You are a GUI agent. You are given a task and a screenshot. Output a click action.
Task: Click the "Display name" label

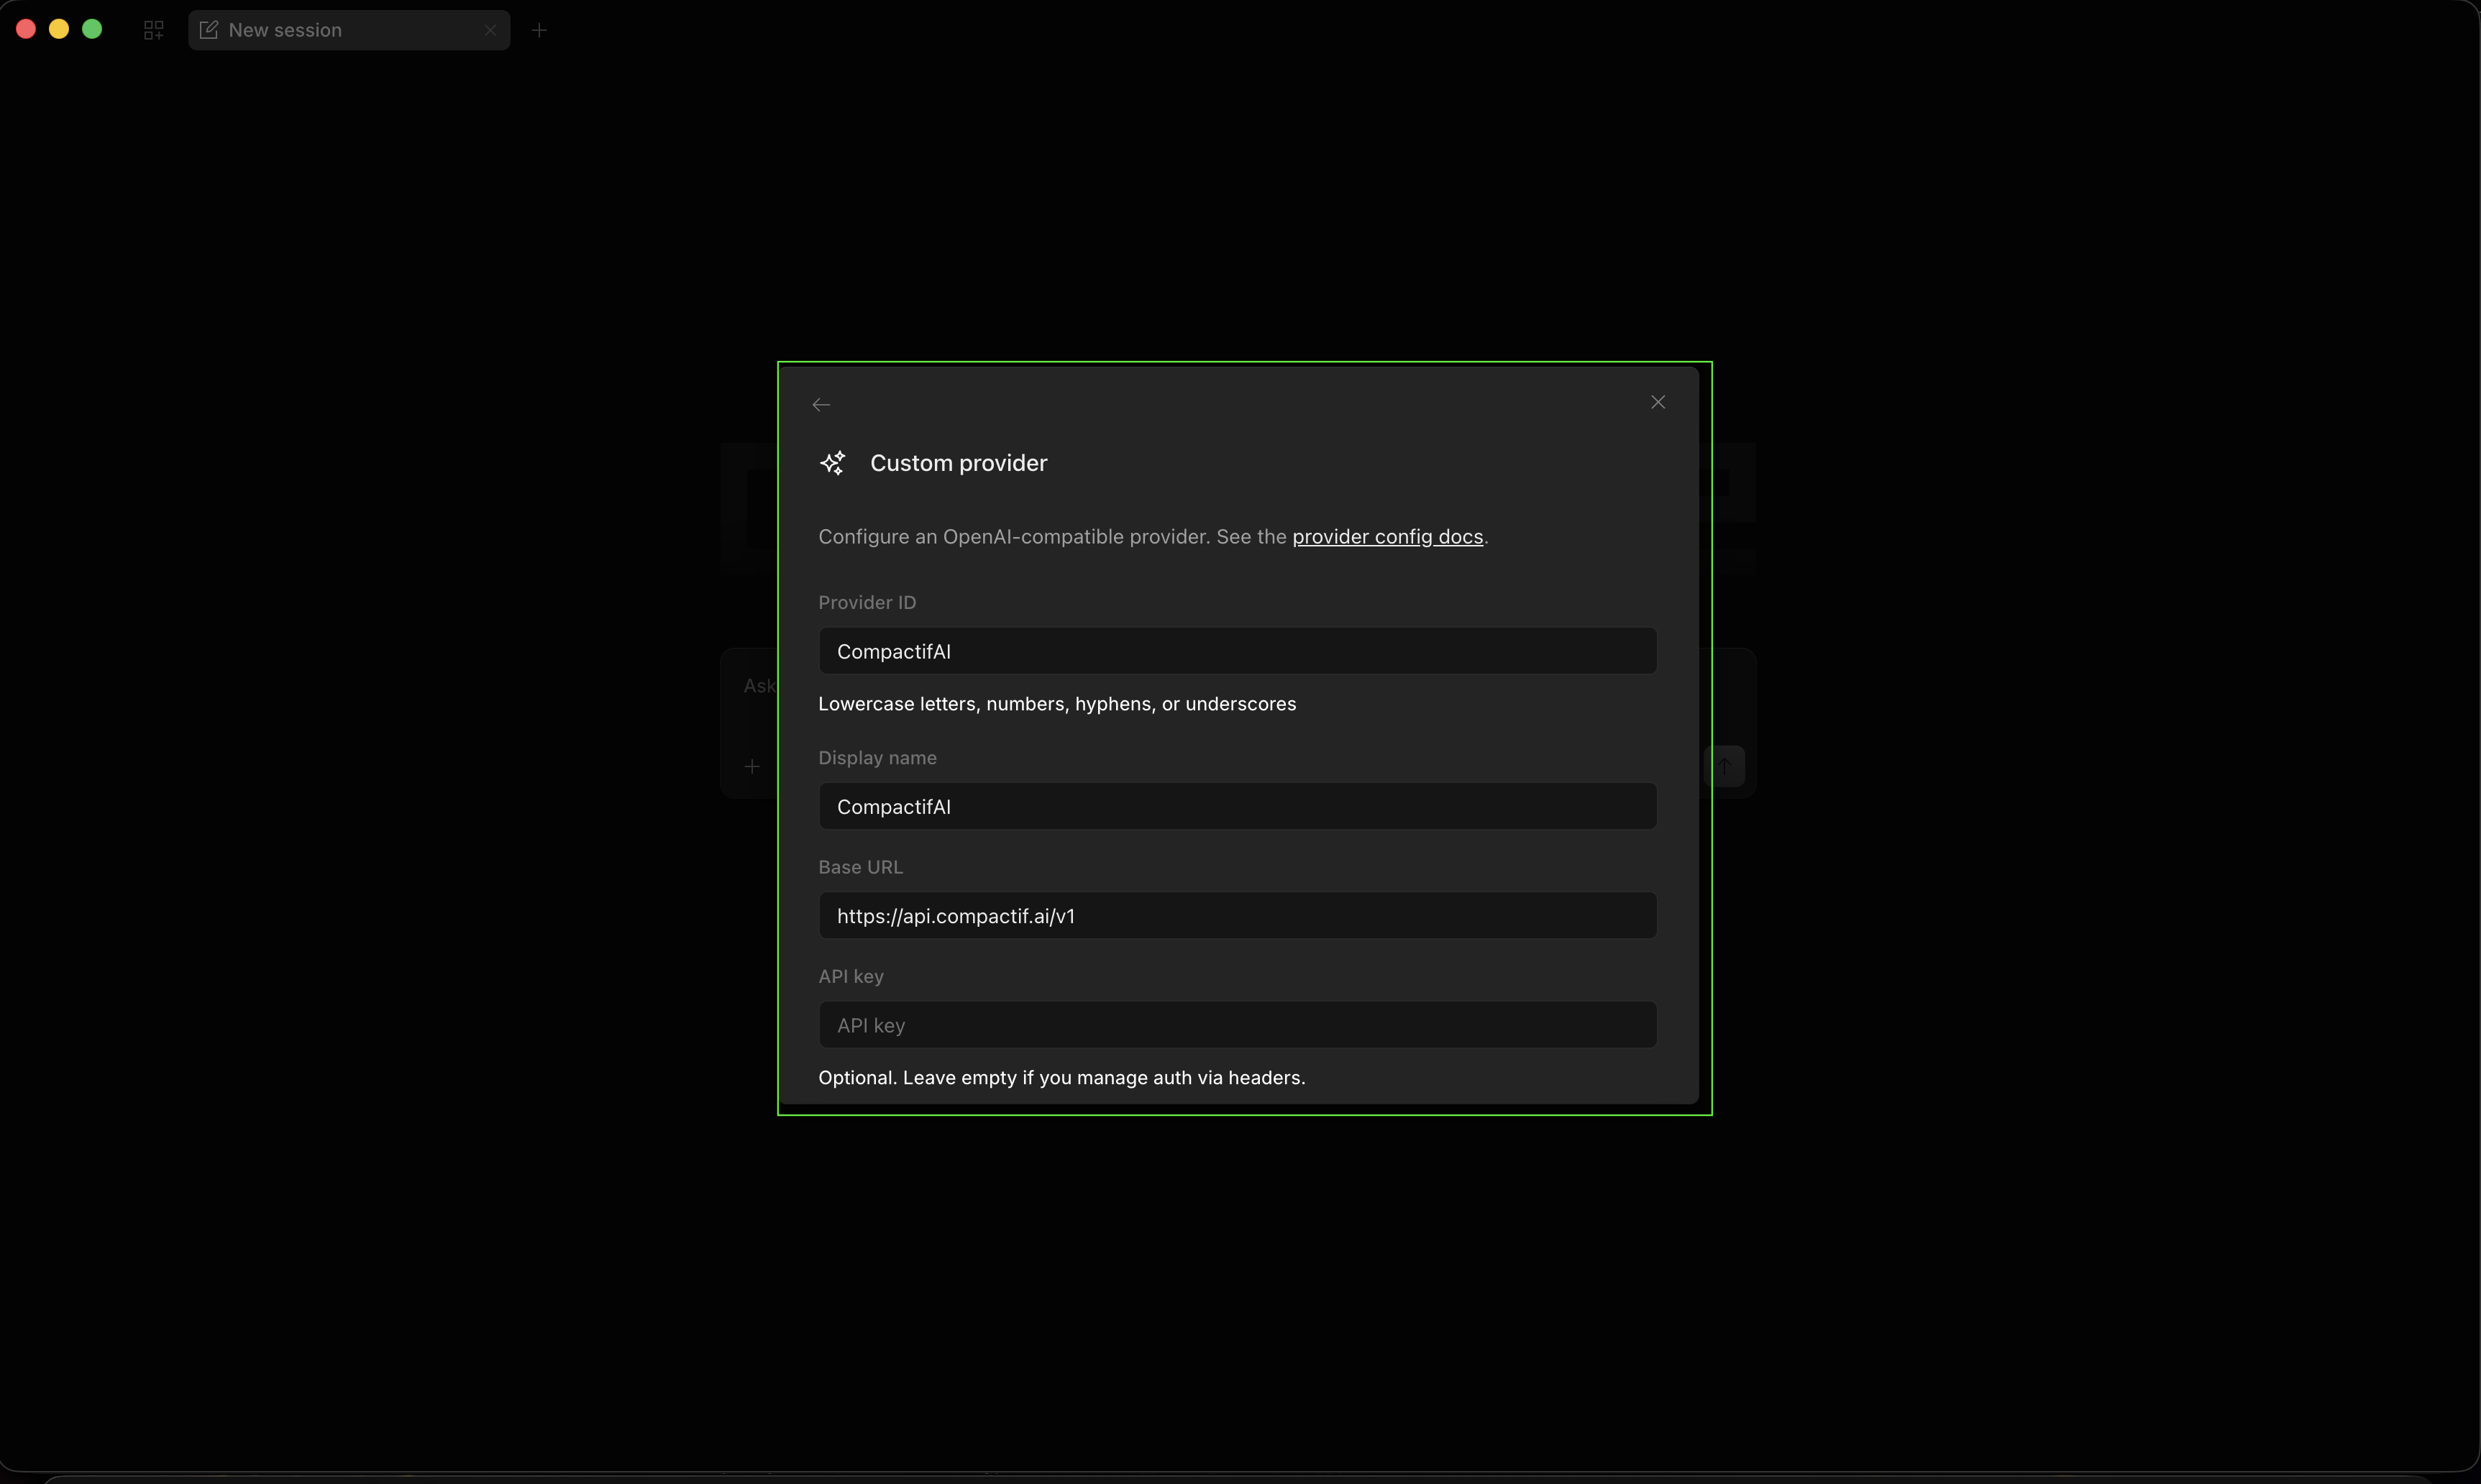(x=877, y=758)
